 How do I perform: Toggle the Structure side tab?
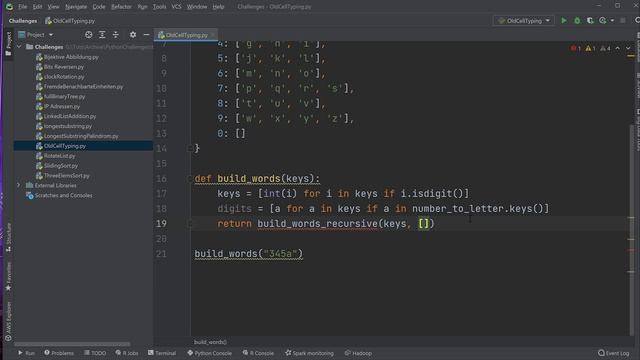tap(8, 237)
